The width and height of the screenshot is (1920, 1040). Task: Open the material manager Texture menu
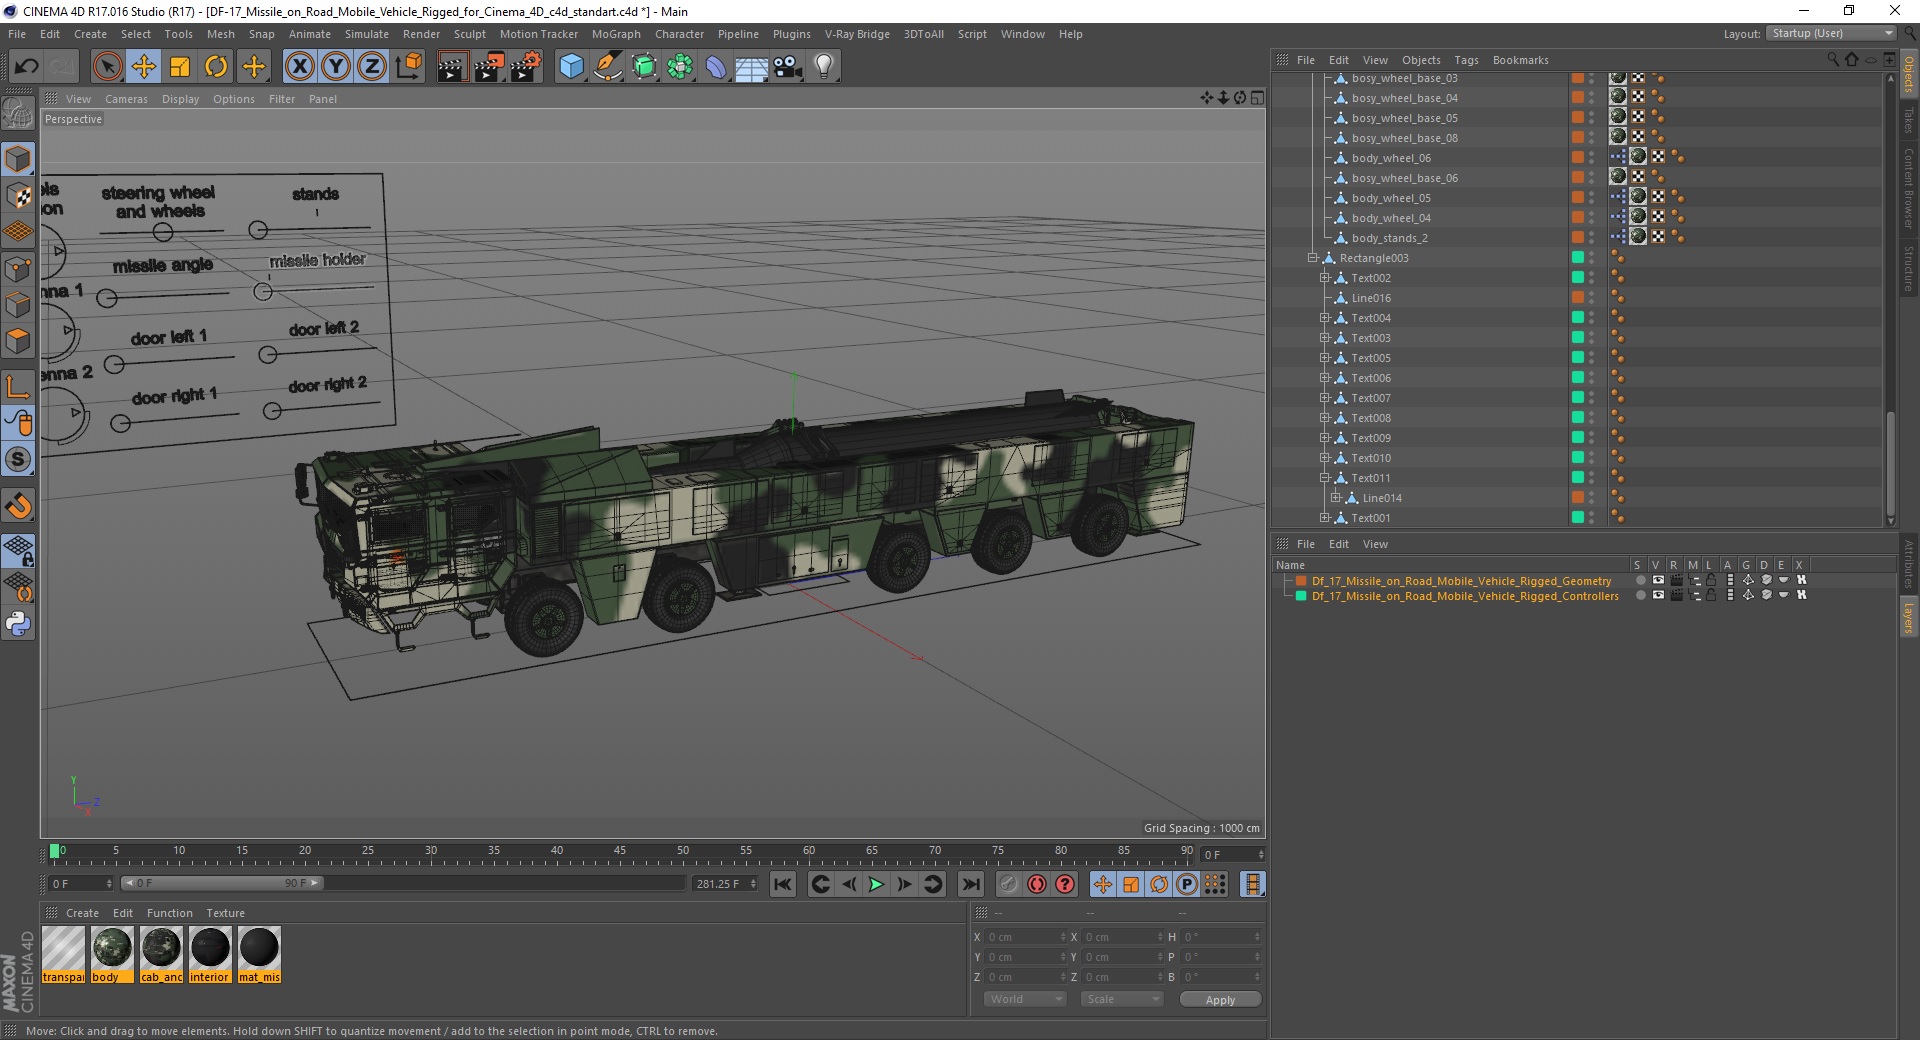[x=225, y=913]
